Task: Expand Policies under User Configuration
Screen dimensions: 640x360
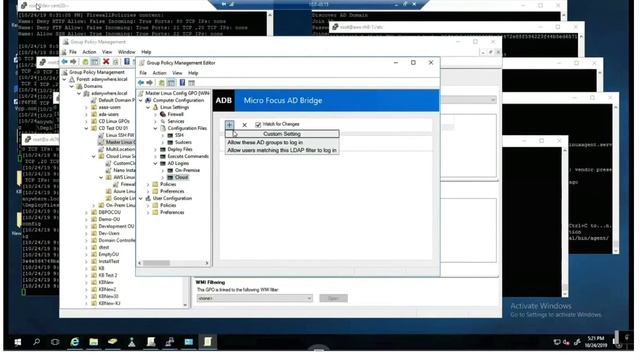Action: click(x=148, y=205)
